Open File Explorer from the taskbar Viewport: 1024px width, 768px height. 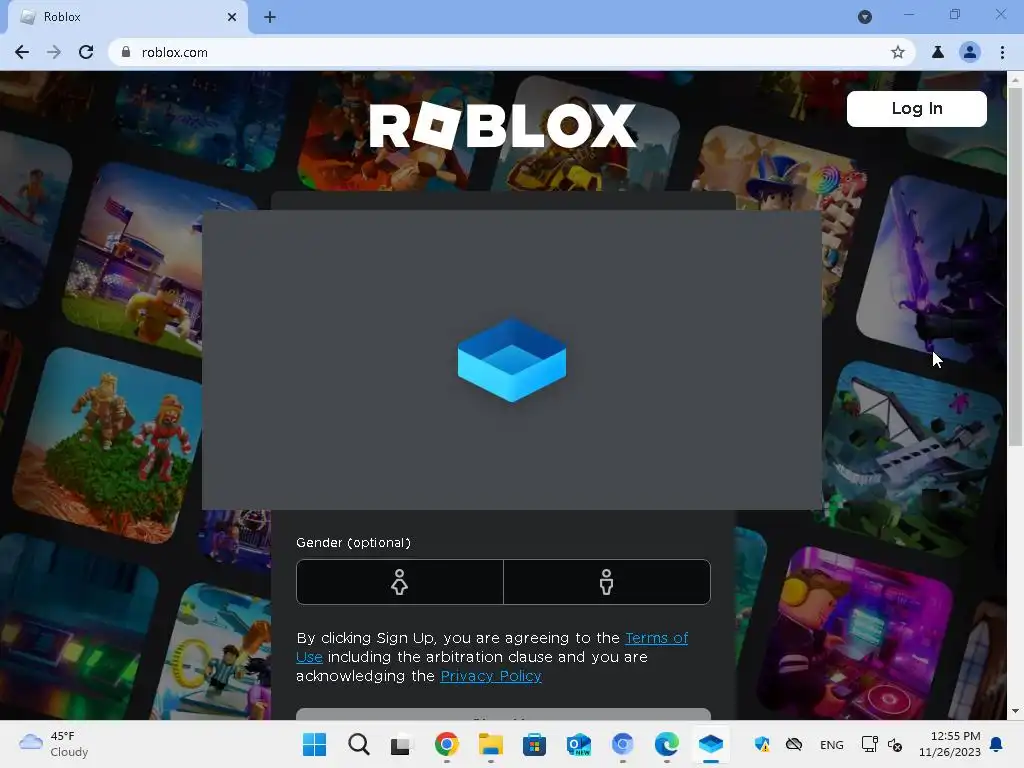coord(490,744)
